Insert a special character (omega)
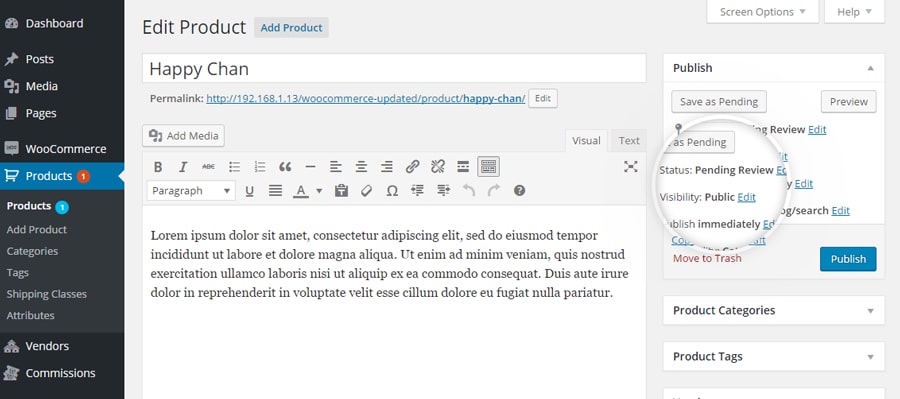 [x=392, y=191]
